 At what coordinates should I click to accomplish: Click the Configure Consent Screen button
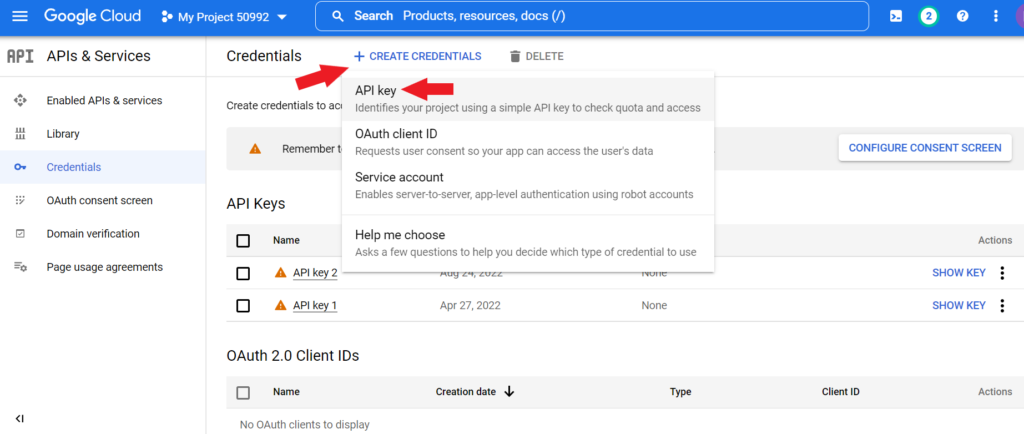(x=924, y=147)
